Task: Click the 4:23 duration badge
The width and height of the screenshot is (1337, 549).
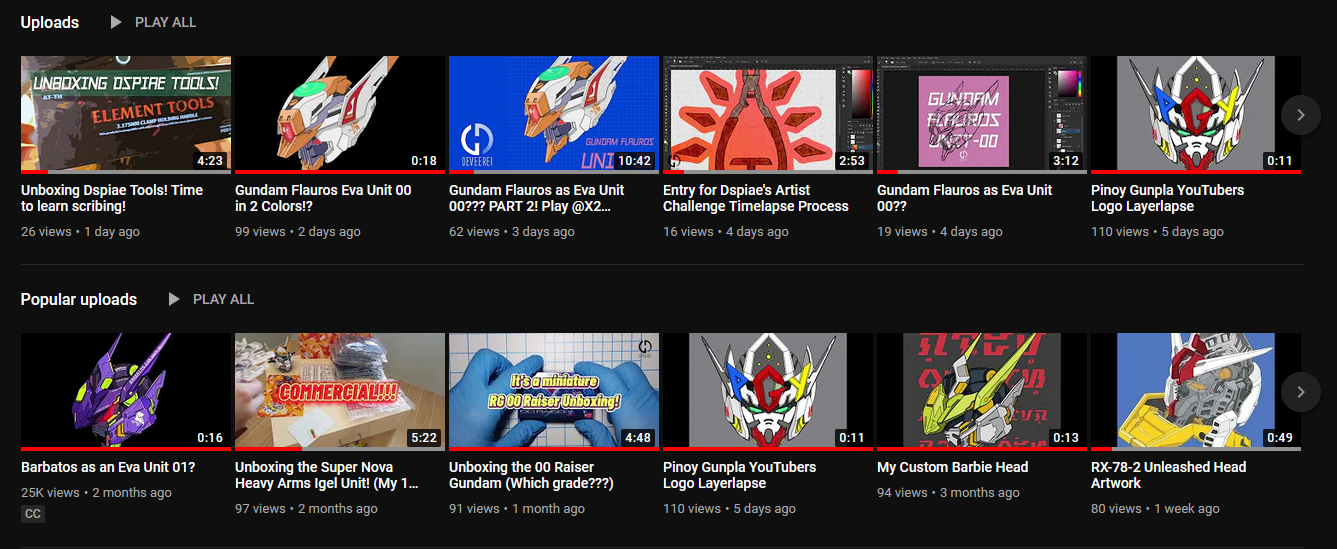Action: (211, 161)
